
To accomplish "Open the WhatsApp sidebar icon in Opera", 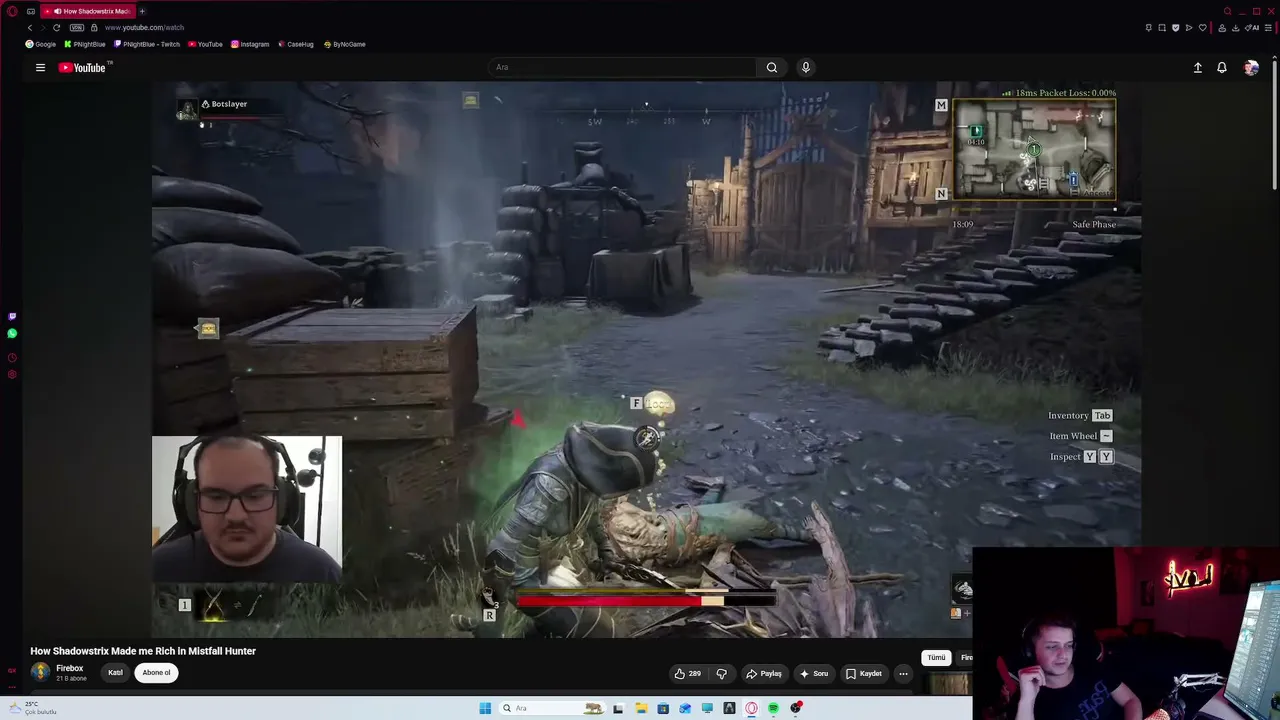I will point(12,334).
